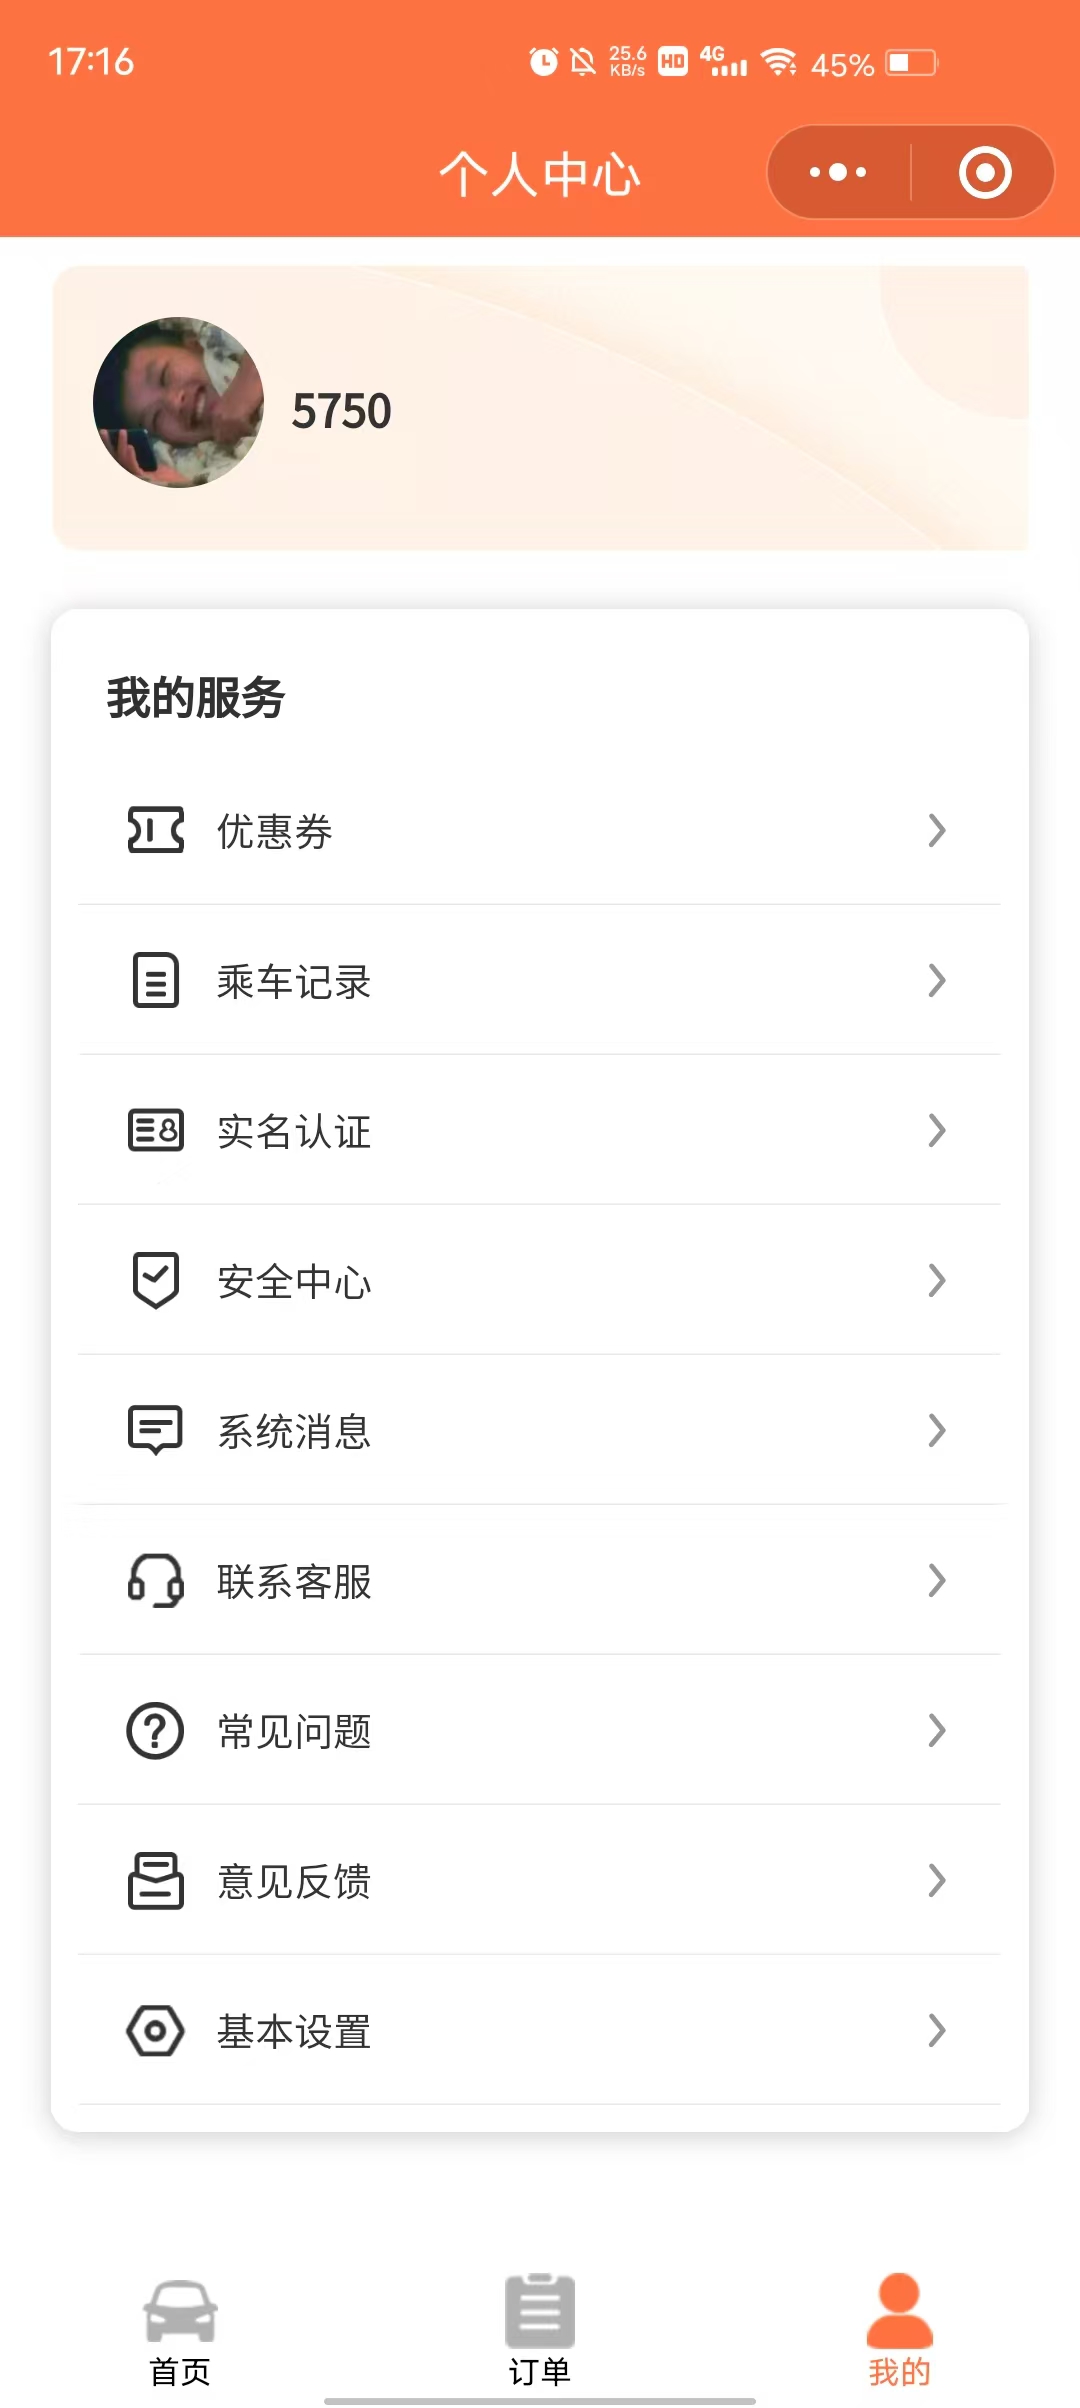
Task: Tap the feedback inbox icon
Action: click(x=155, y=1880)
